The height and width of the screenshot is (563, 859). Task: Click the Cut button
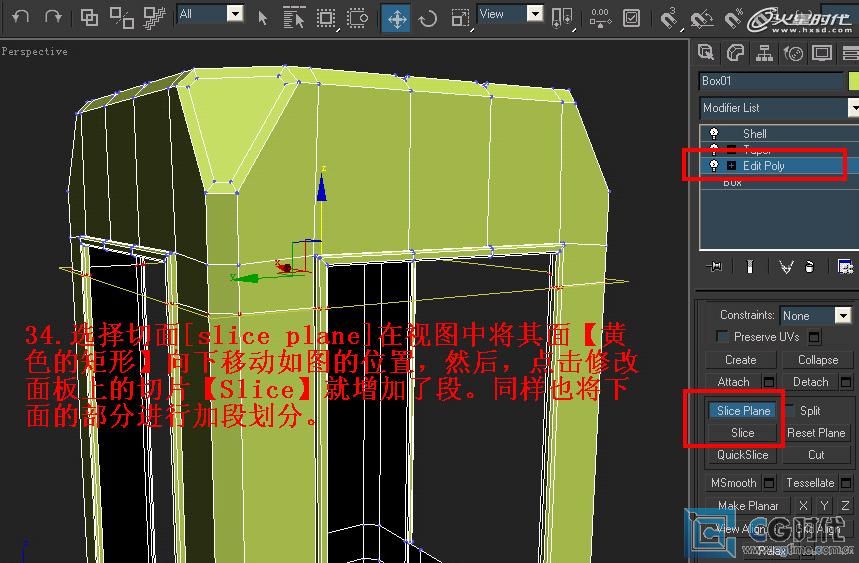click(x=816, y=455)
